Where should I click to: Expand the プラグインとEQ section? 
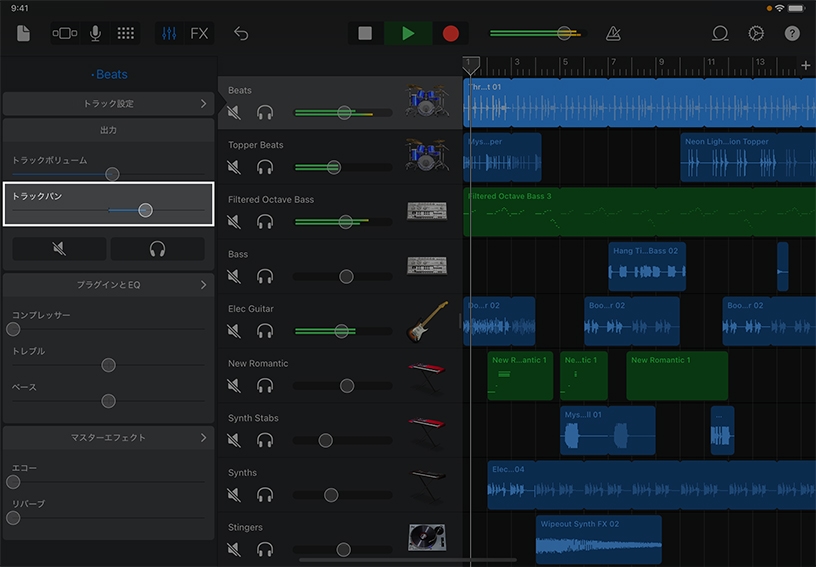[x=108, y=285]
